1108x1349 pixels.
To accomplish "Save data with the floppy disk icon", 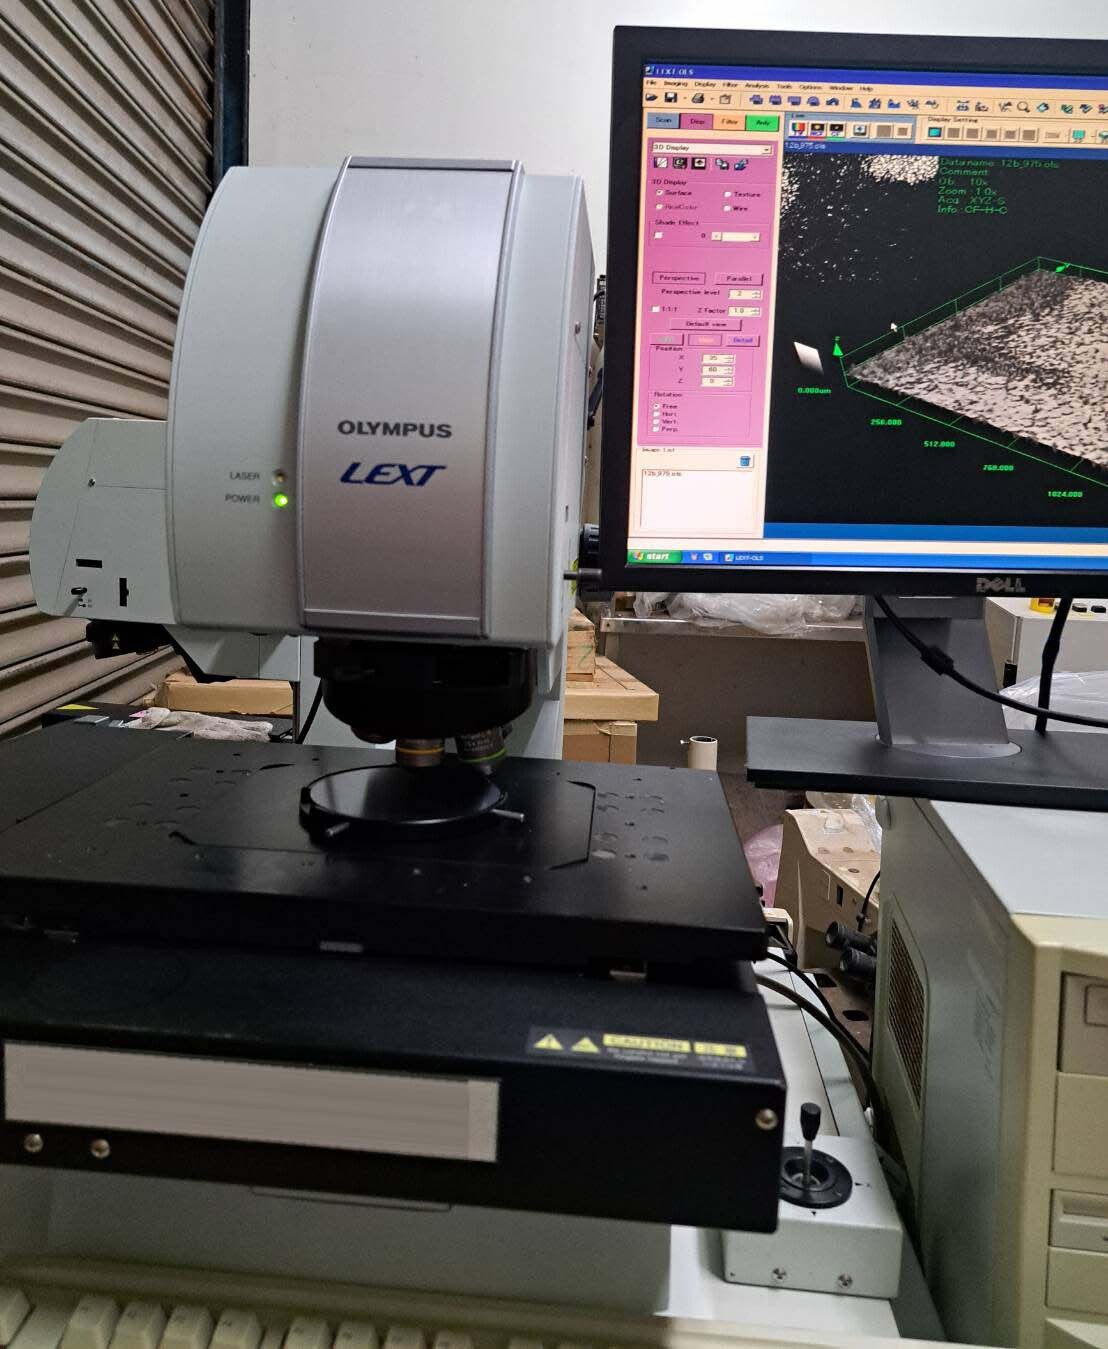I will [x=671, y=98].
